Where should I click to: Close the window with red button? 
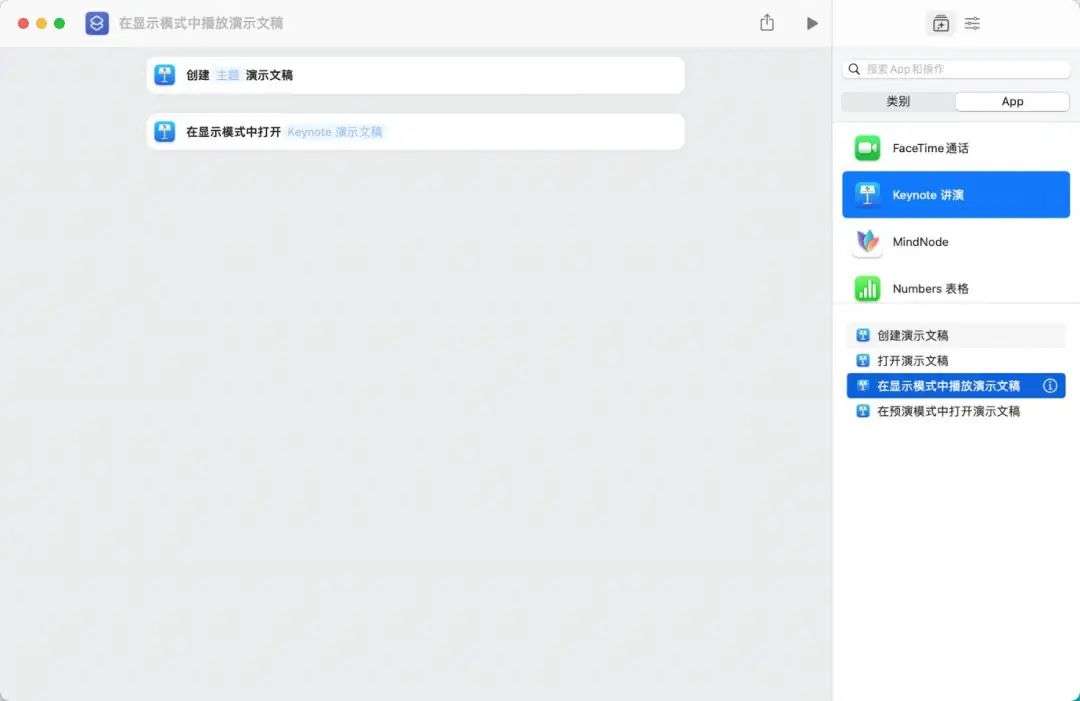pyautogui.click(x=23, y=23)
